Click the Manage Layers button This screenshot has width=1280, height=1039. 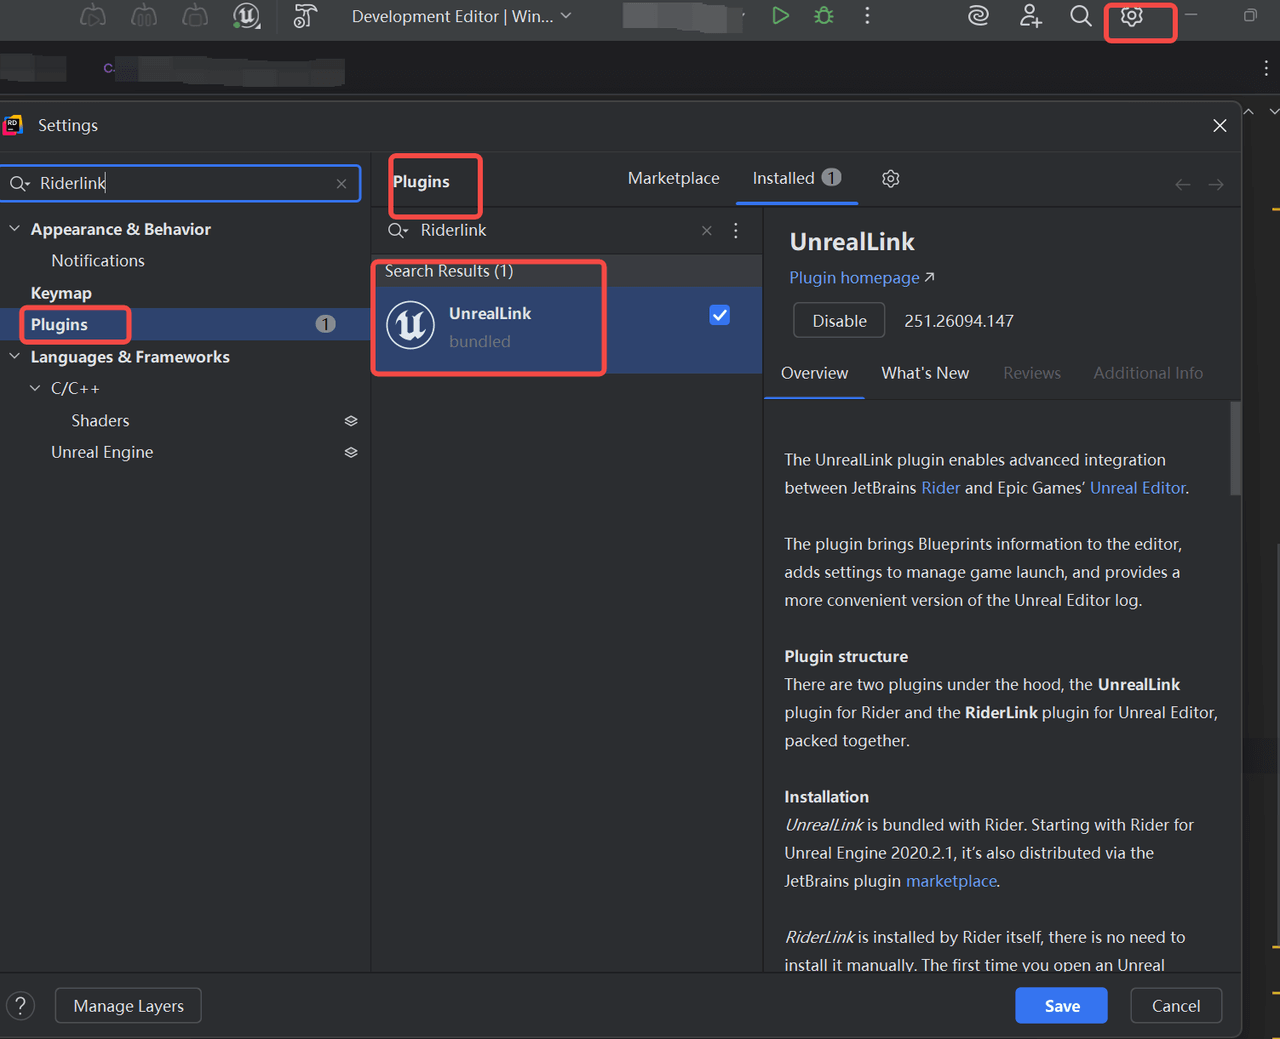click(128, 1006)
